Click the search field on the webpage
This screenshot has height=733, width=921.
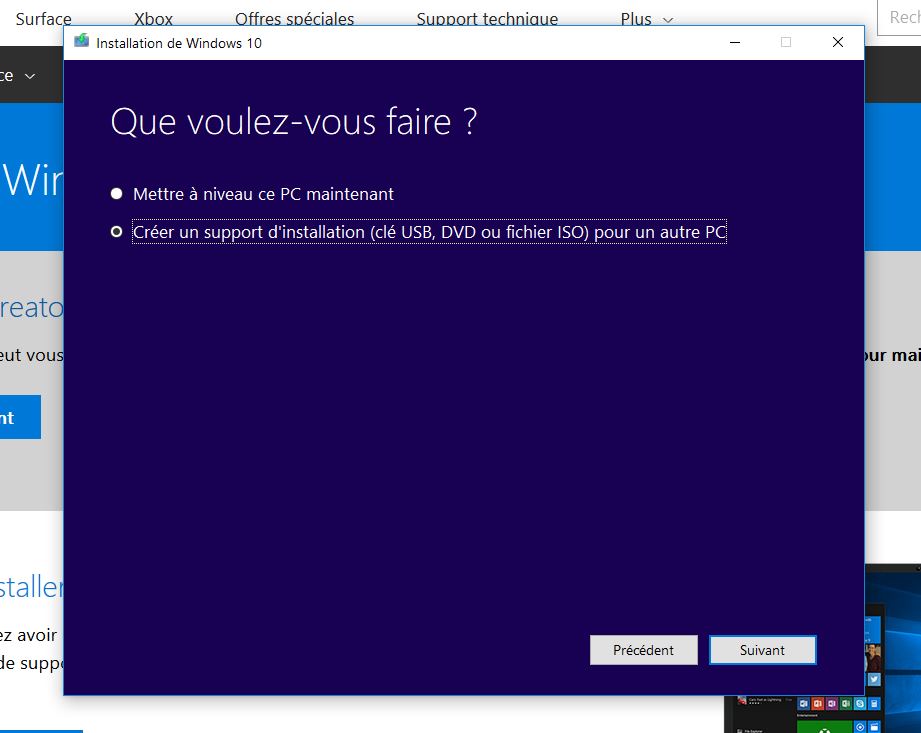pyautogui.click(x=899, y=18)
